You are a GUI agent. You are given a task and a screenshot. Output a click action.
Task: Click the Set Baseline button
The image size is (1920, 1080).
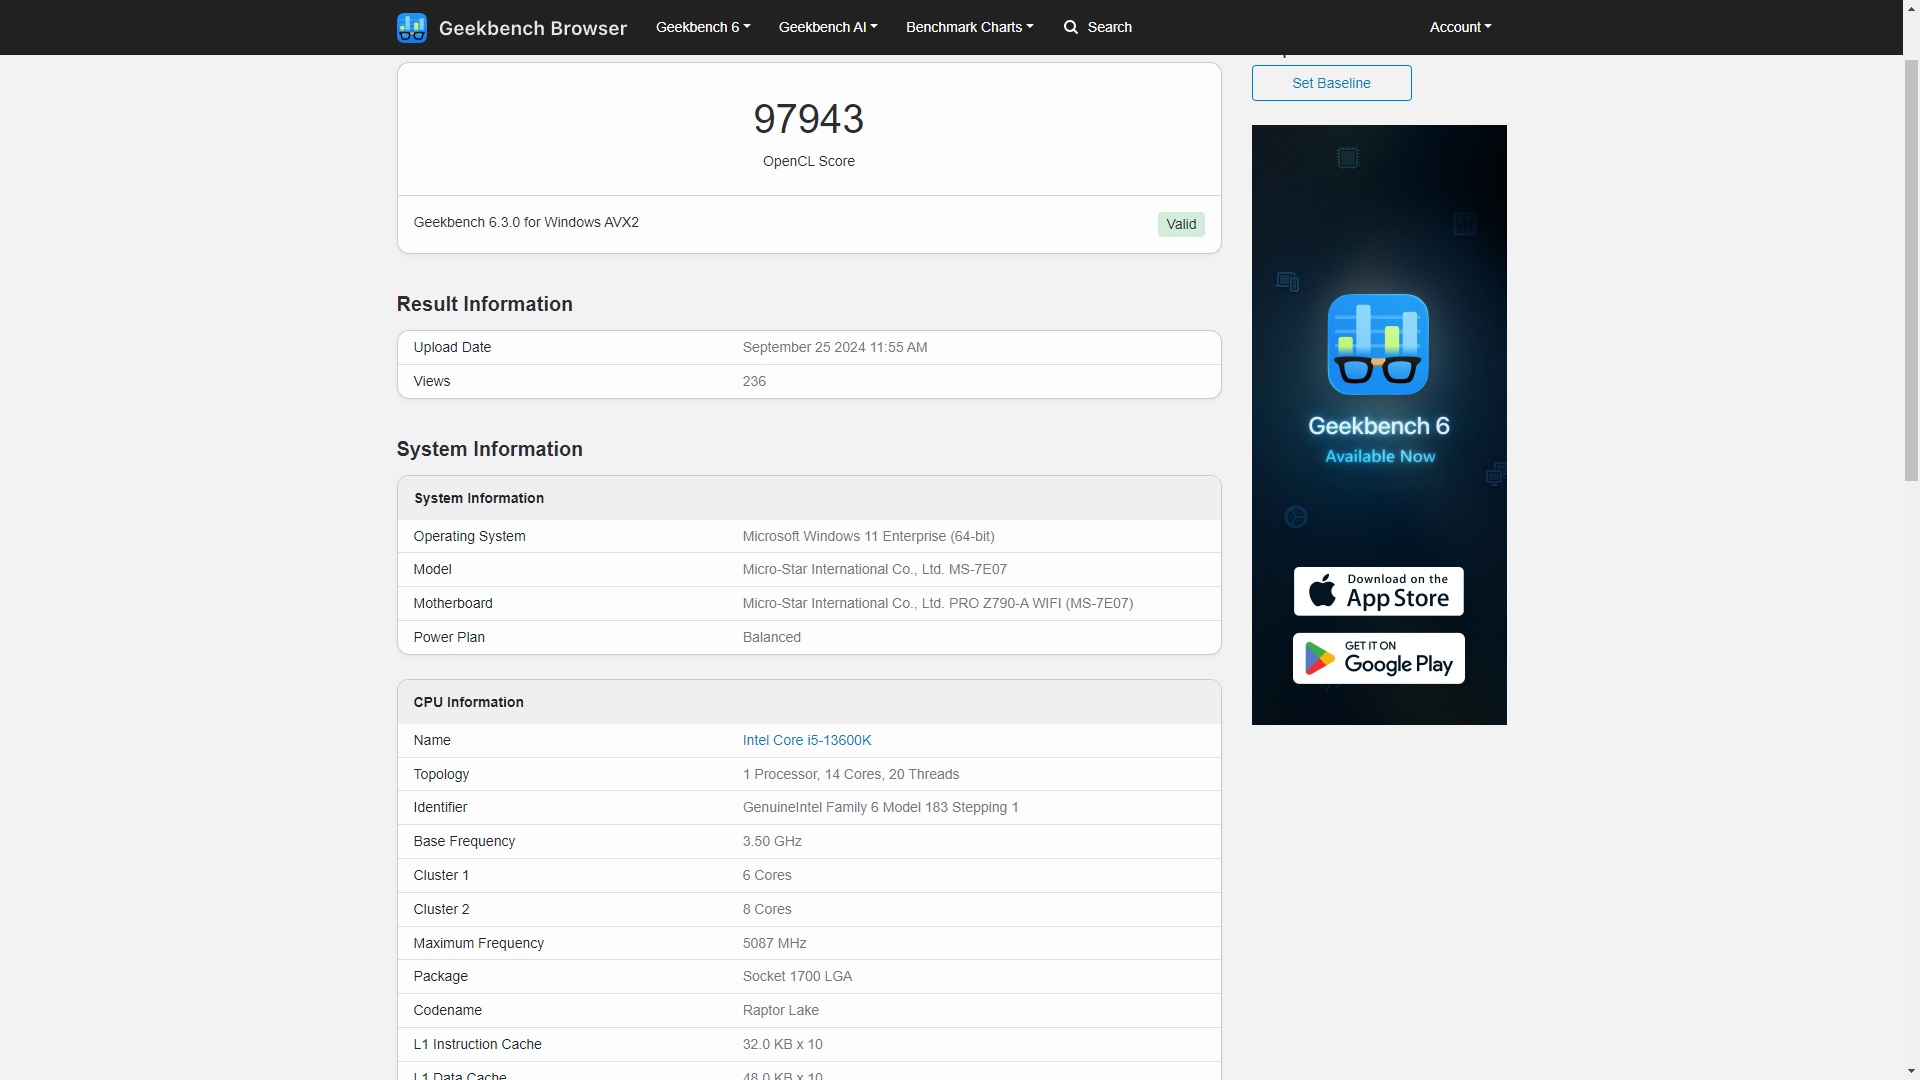point(1331,82)
